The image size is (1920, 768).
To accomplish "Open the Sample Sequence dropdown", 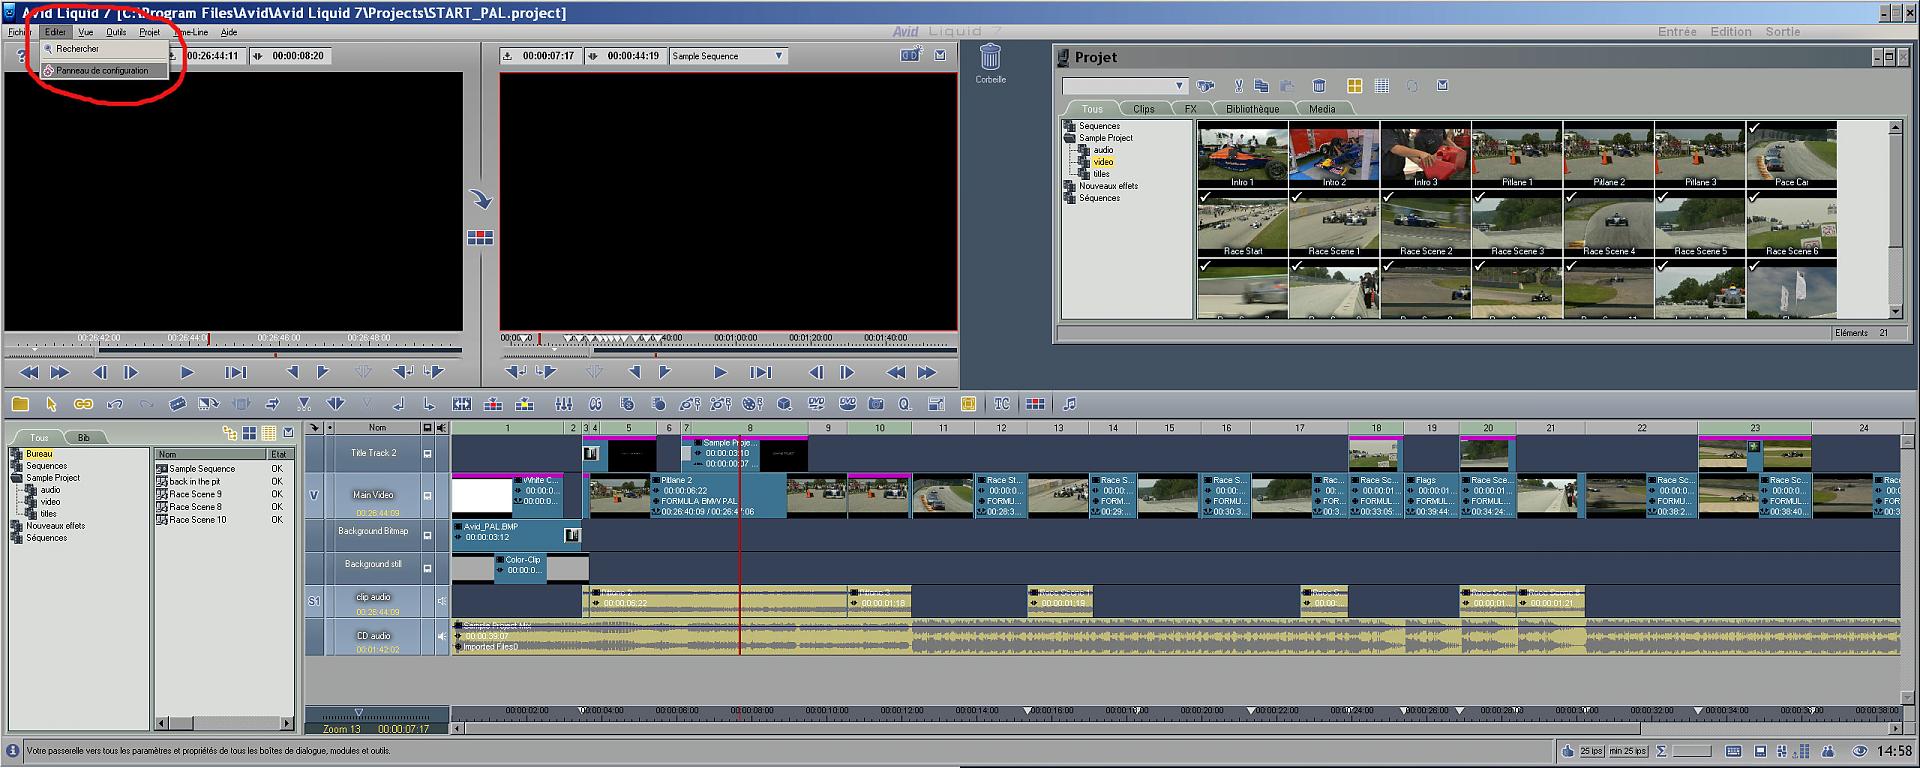I will point(778,56).
